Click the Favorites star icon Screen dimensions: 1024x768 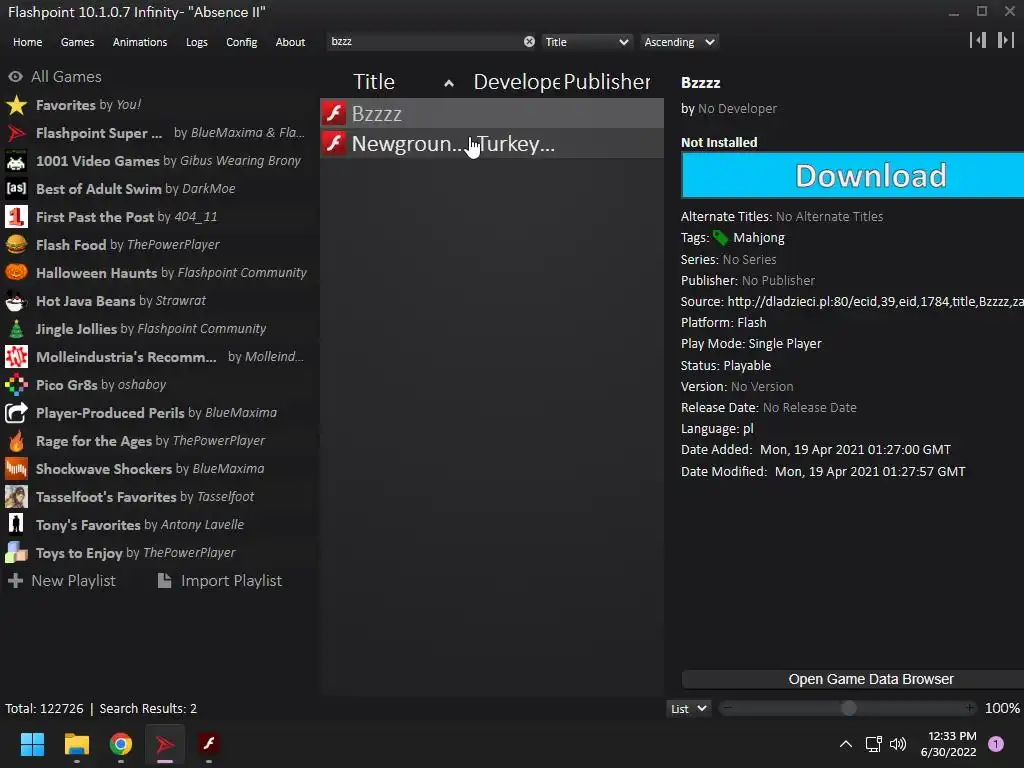click(x=16, y=105)
